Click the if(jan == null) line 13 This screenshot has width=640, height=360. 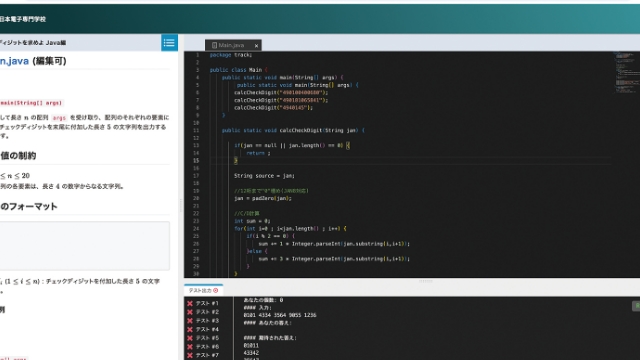click(291, 145)
